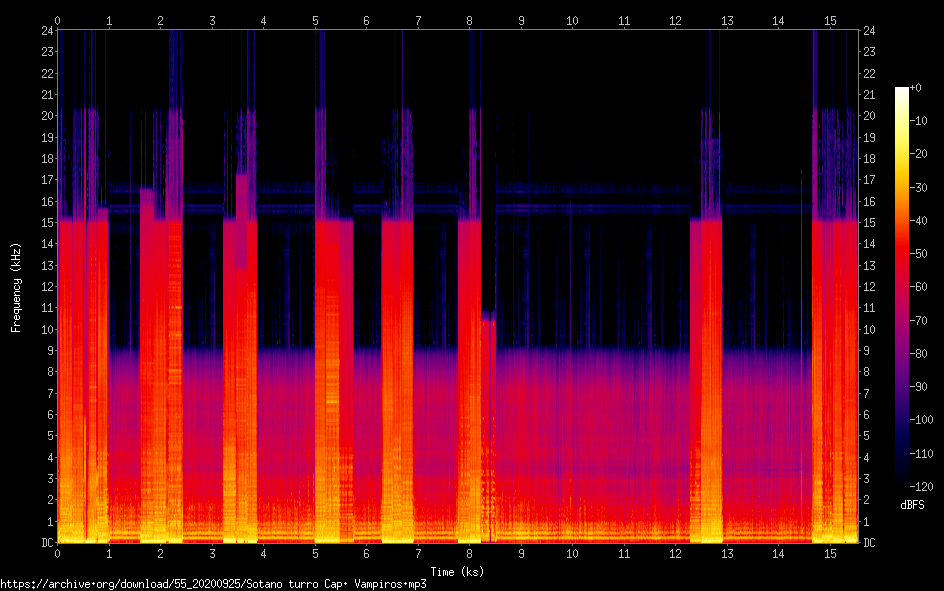Click the "5" tick on the bottom time axis
This screenshot has width=944, height=591.
tap(315, 553)
